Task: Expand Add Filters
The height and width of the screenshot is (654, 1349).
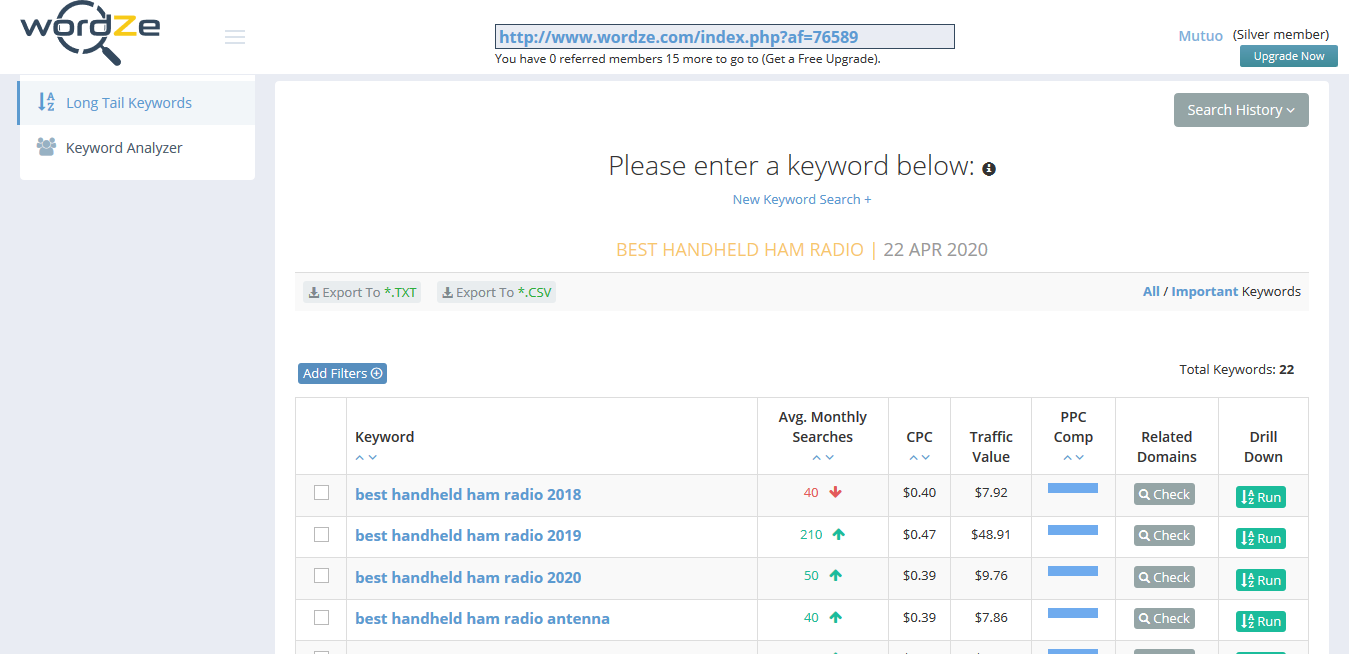Action: 342,373
